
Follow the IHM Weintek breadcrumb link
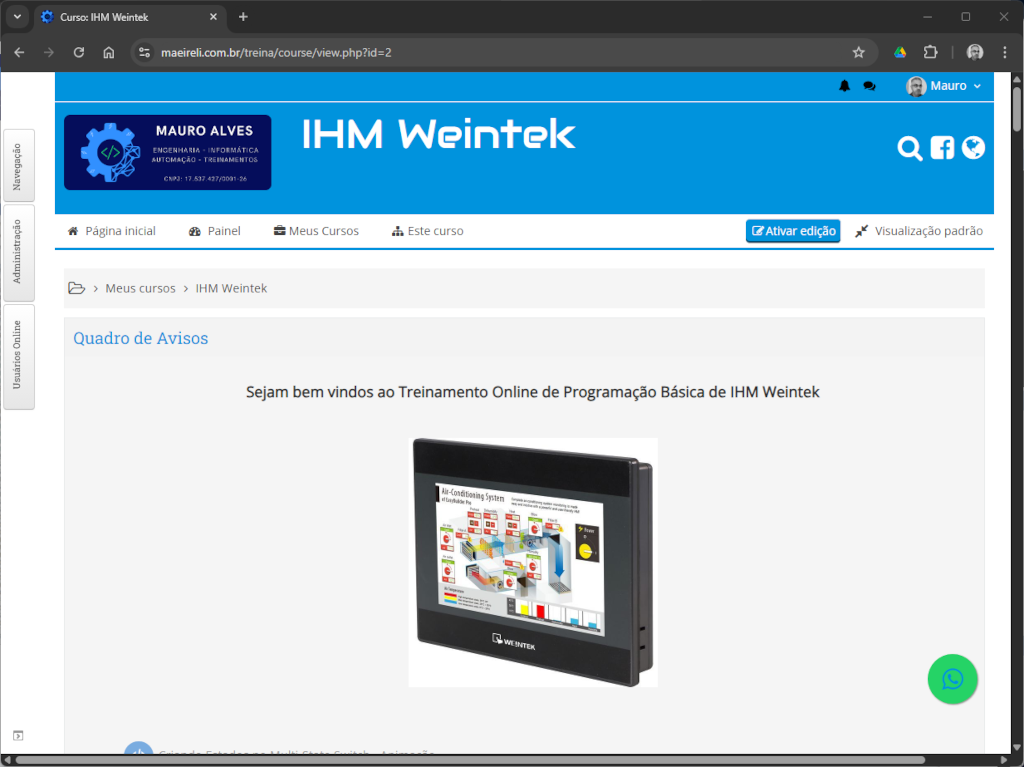(231, 288)
